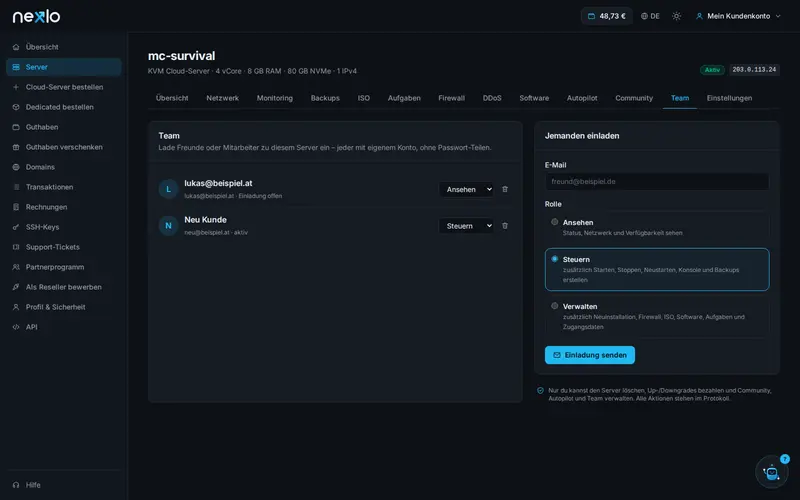Click the Rechnungen document icon

coord(16,207)
